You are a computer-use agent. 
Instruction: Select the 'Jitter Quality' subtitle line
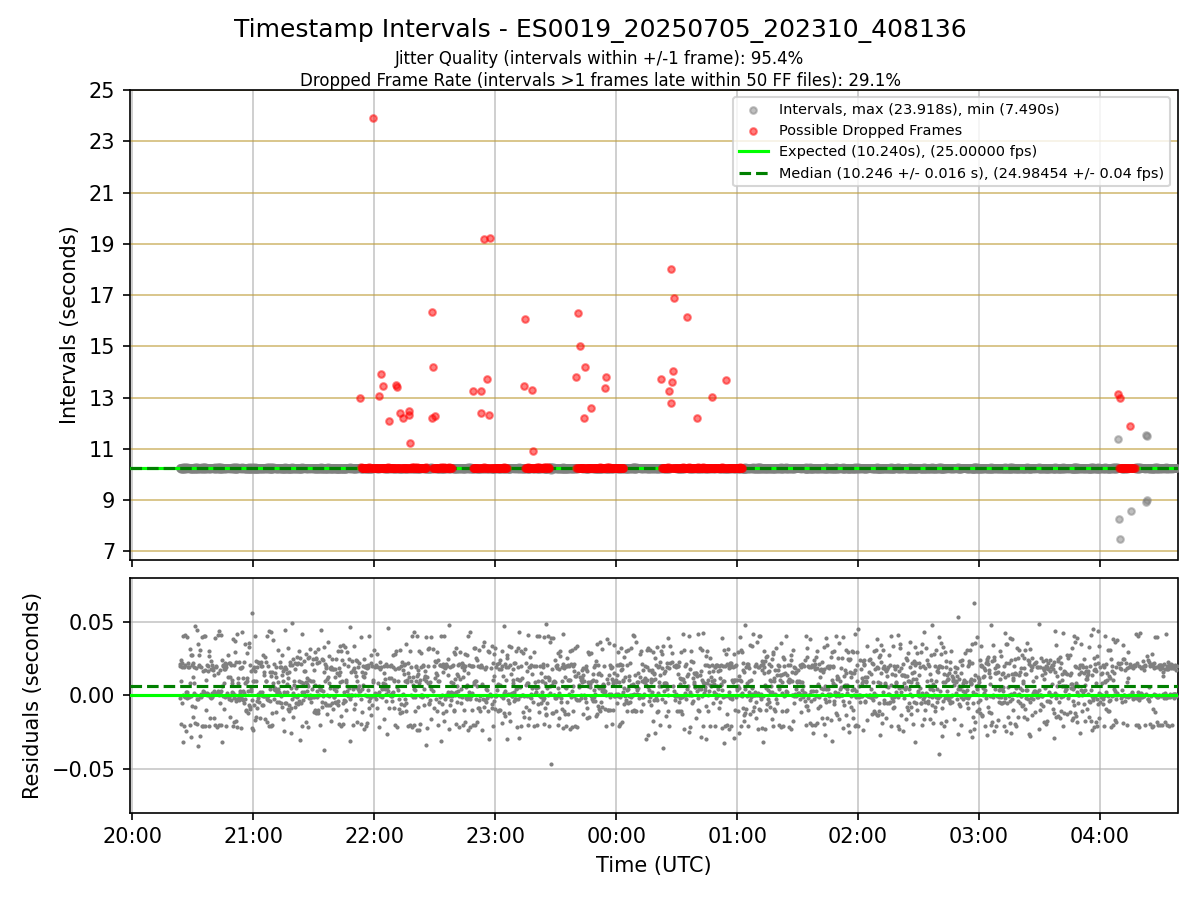599,58
